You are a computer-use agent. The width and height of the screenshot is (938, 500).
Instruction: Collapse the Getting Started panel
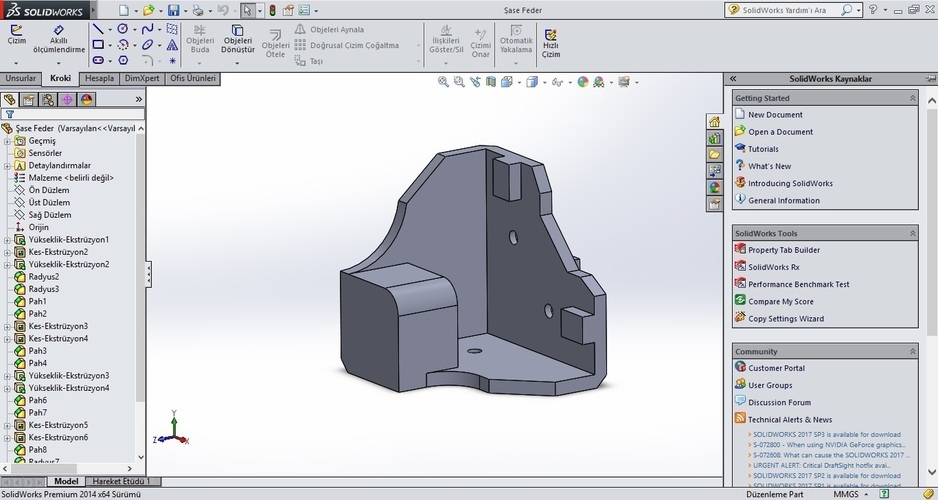tap(912, 98)
